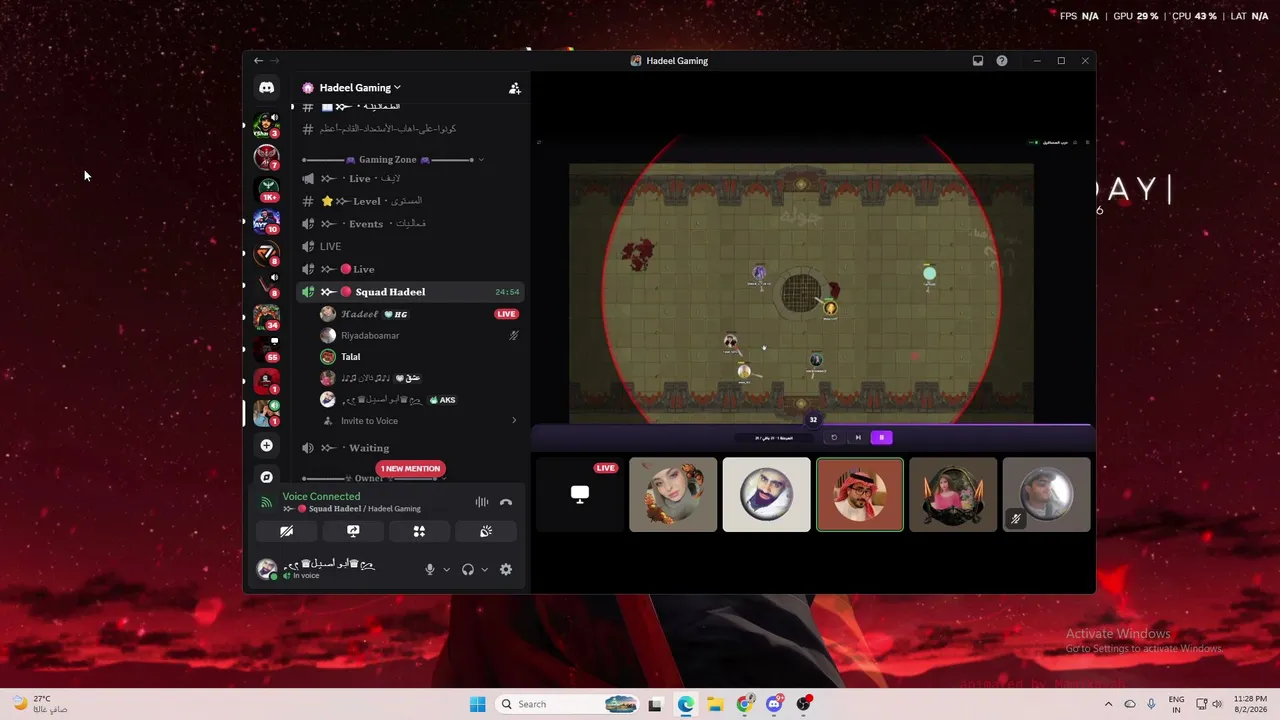Click the green connection signal icon beside Voice Connected
Viewport: 1280px width, 720px height.
tap(266, 502)
